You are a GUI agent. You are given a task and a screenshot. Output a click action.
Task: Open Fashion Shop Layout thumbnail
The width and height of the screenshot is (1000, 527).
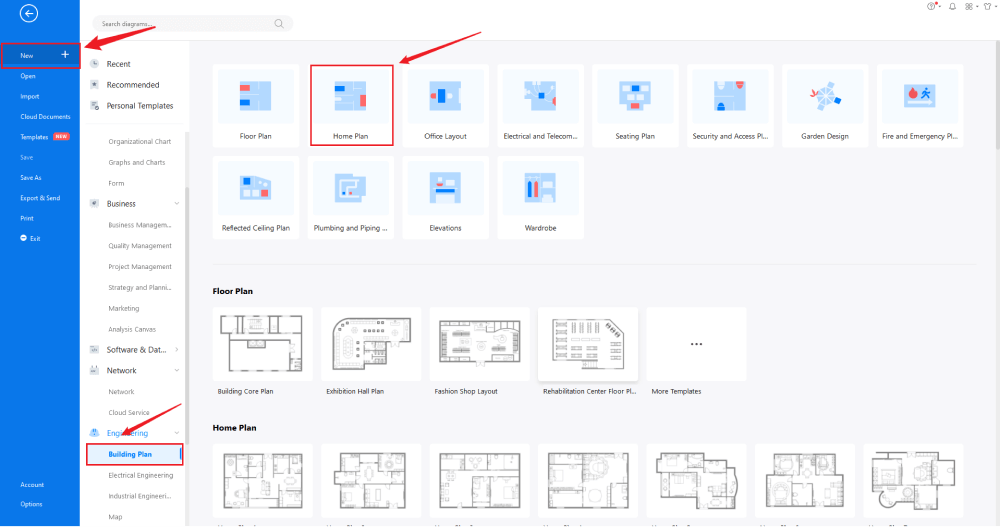[x=480, y=345]
